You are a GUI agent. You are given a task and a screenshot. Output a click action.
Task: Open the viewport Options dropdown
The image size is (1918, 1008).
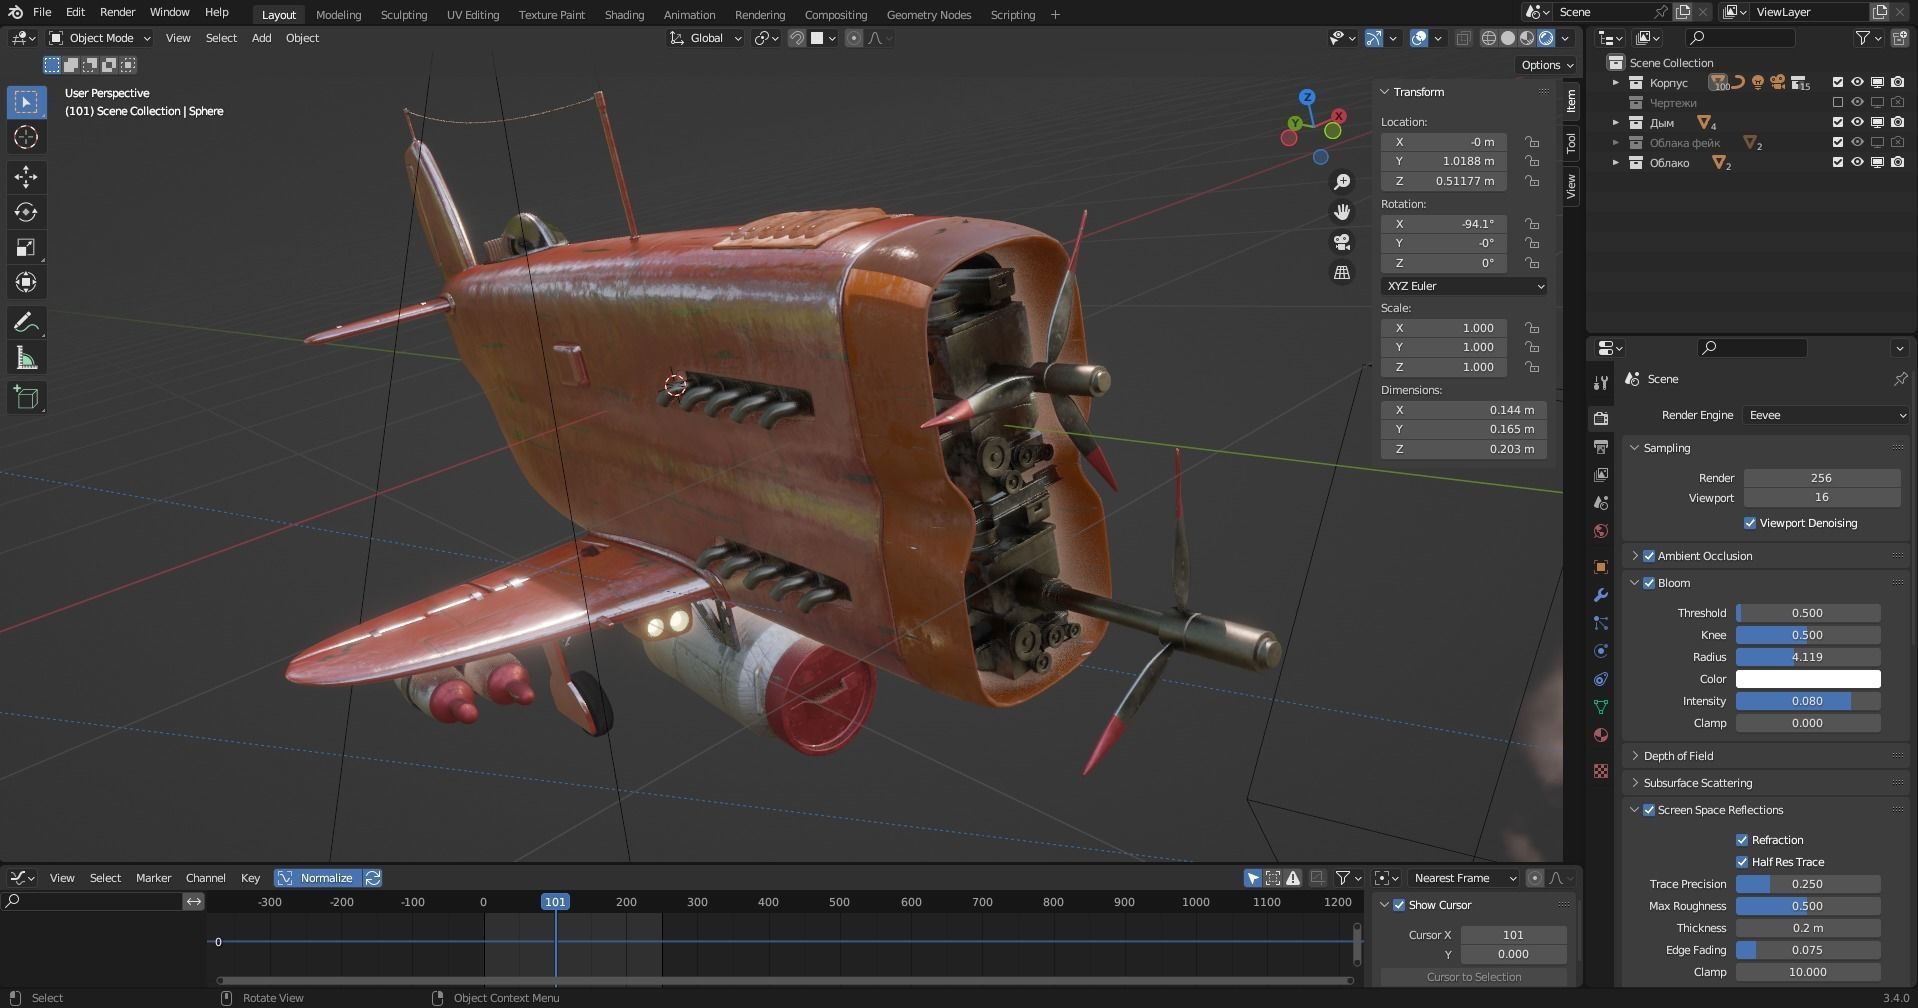point(1547,65)
